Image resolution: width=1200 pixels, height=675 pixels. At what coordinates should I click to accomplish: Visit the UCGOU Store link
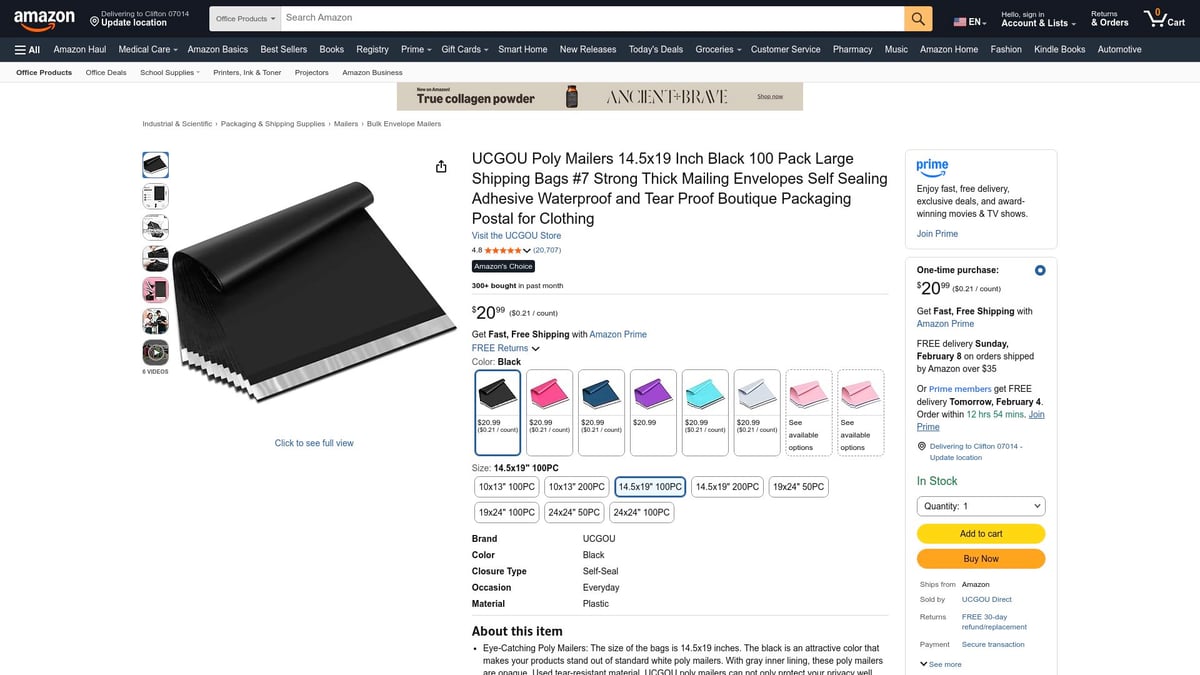[517, 235]
